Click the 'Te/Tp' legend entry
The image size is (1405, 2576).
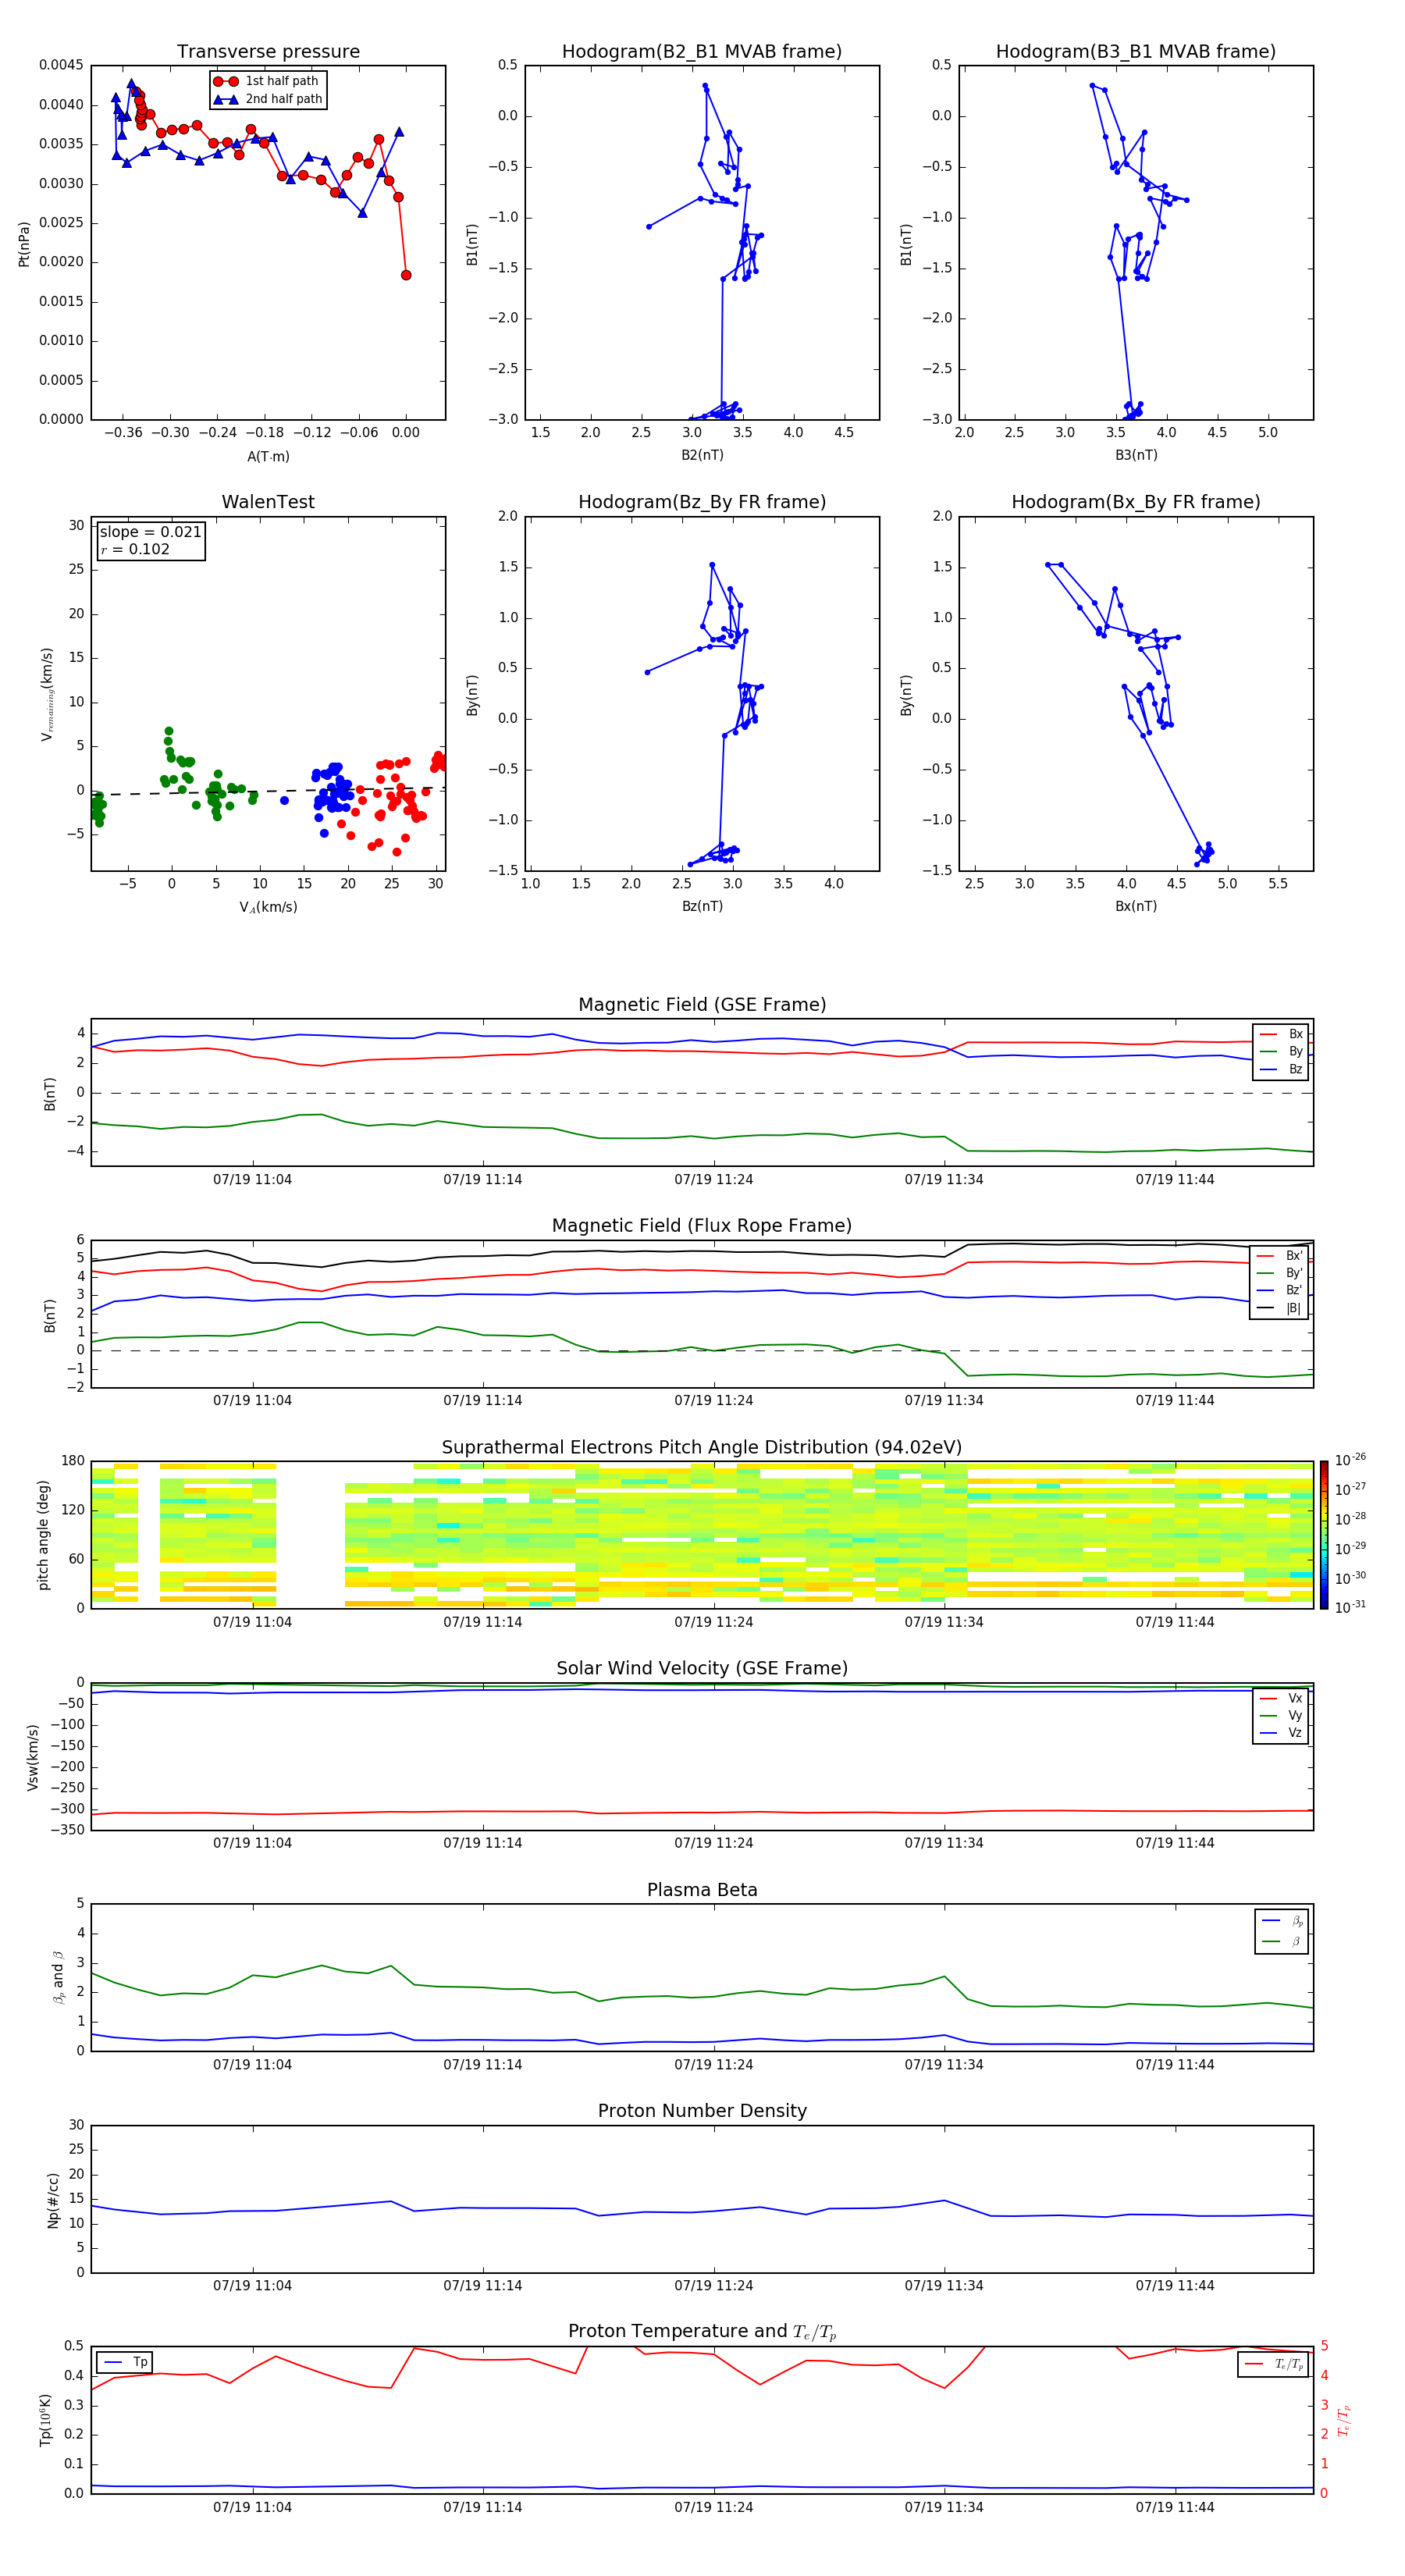[x=1275, y=2364]
